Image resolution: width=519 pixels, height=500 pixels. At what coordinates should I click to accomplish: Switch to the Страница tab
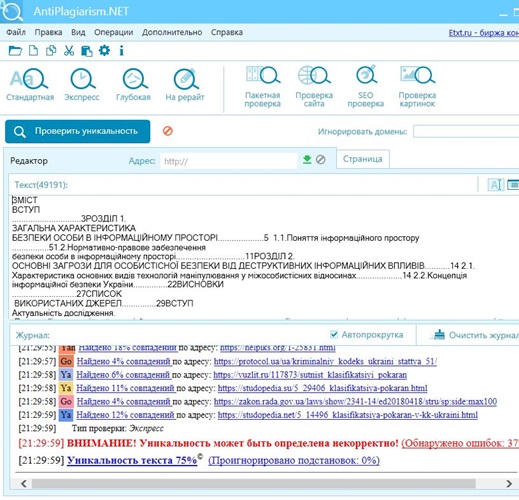click(363, 159)
